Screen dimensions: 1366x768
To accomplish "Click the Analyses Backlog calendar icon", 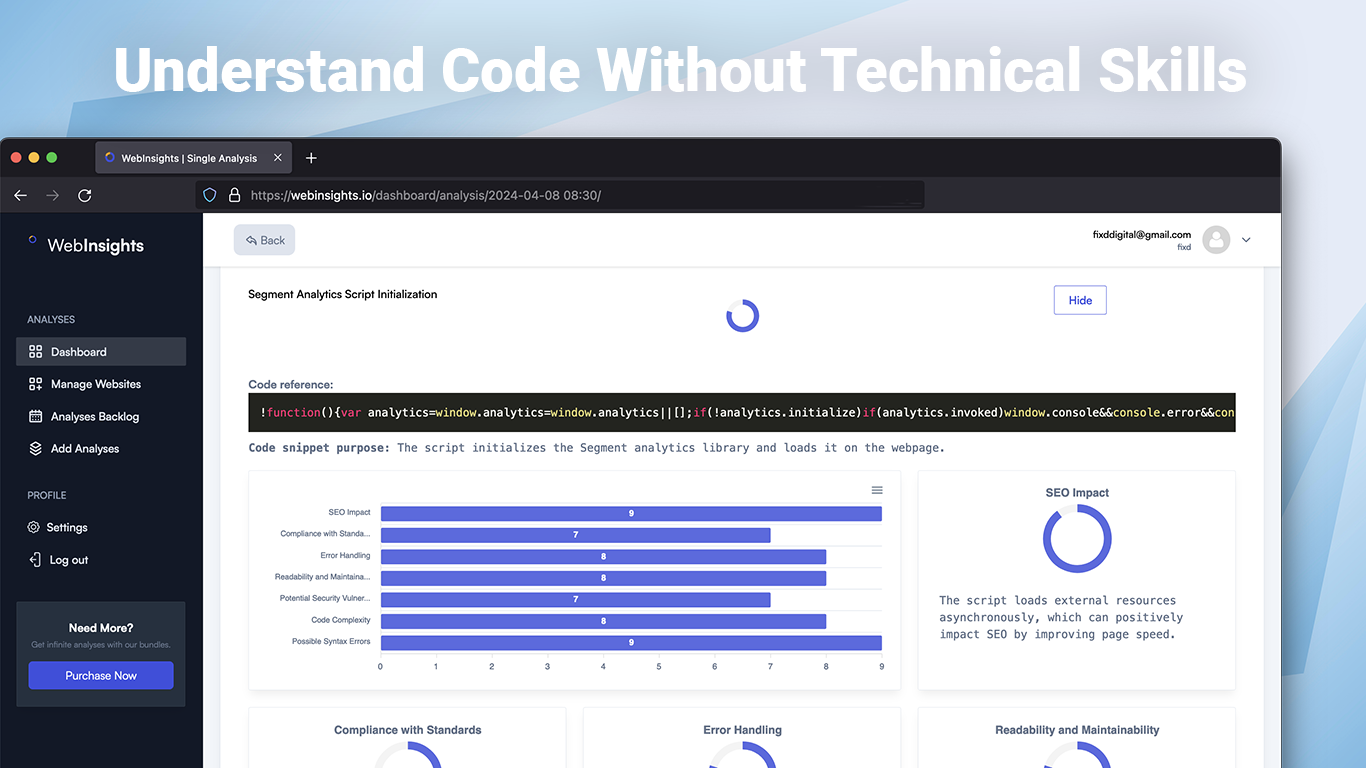I will point(35,416).
